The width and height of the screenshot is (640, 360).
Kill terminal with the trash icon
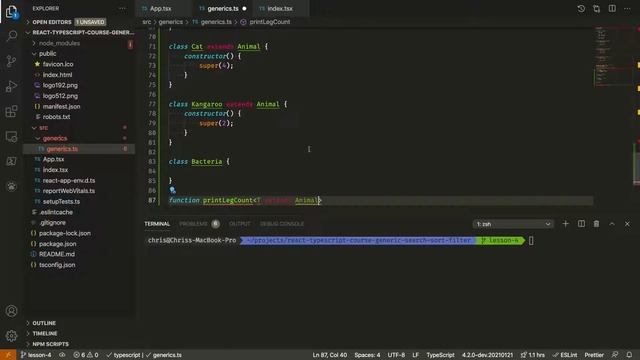pos(596,224)
